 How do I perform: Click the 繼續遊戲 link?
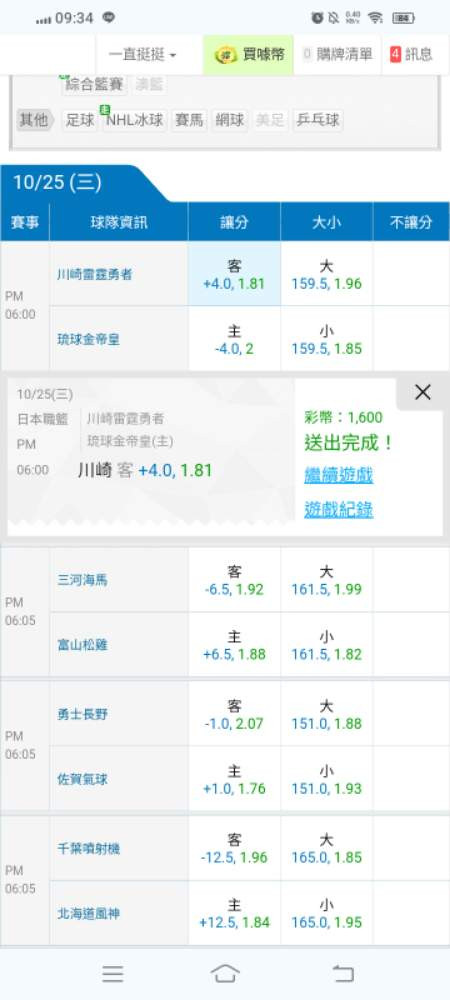click(x=338, y=475)
